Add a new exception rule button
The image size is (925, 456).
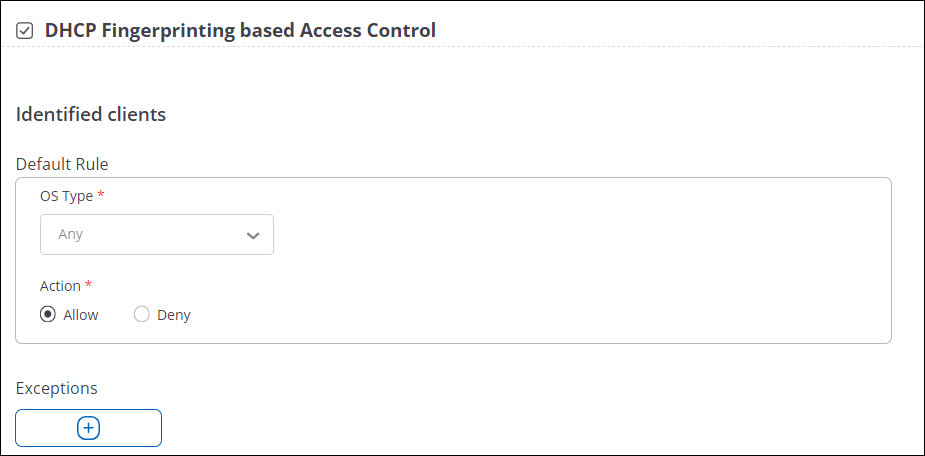coord(88,428)
